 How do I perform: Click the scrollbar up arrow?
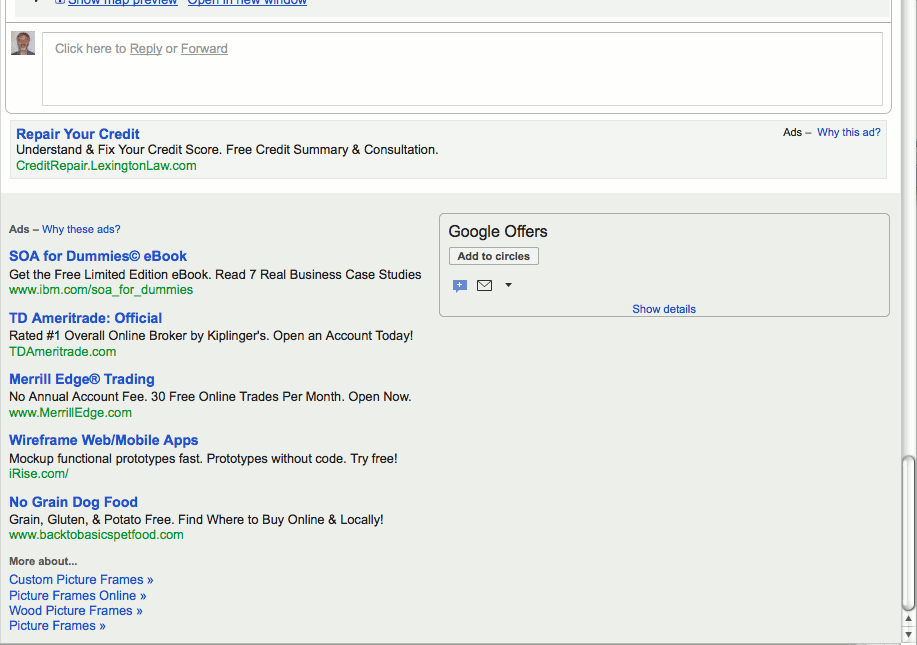[908, 619]
